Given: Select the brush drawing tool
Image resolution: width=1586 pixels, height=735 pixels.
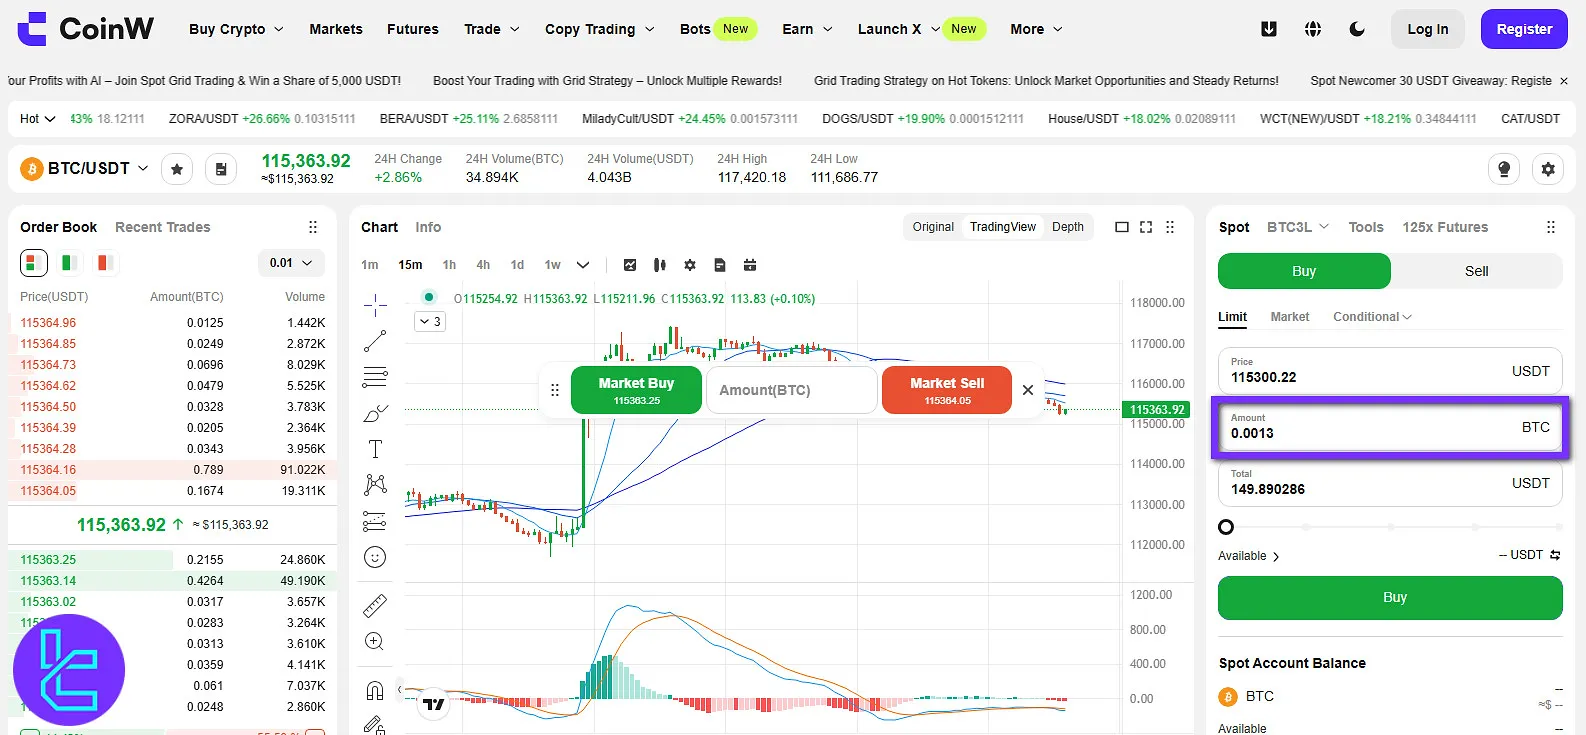Looking at the screenshot, I should [x=375, y=413].
